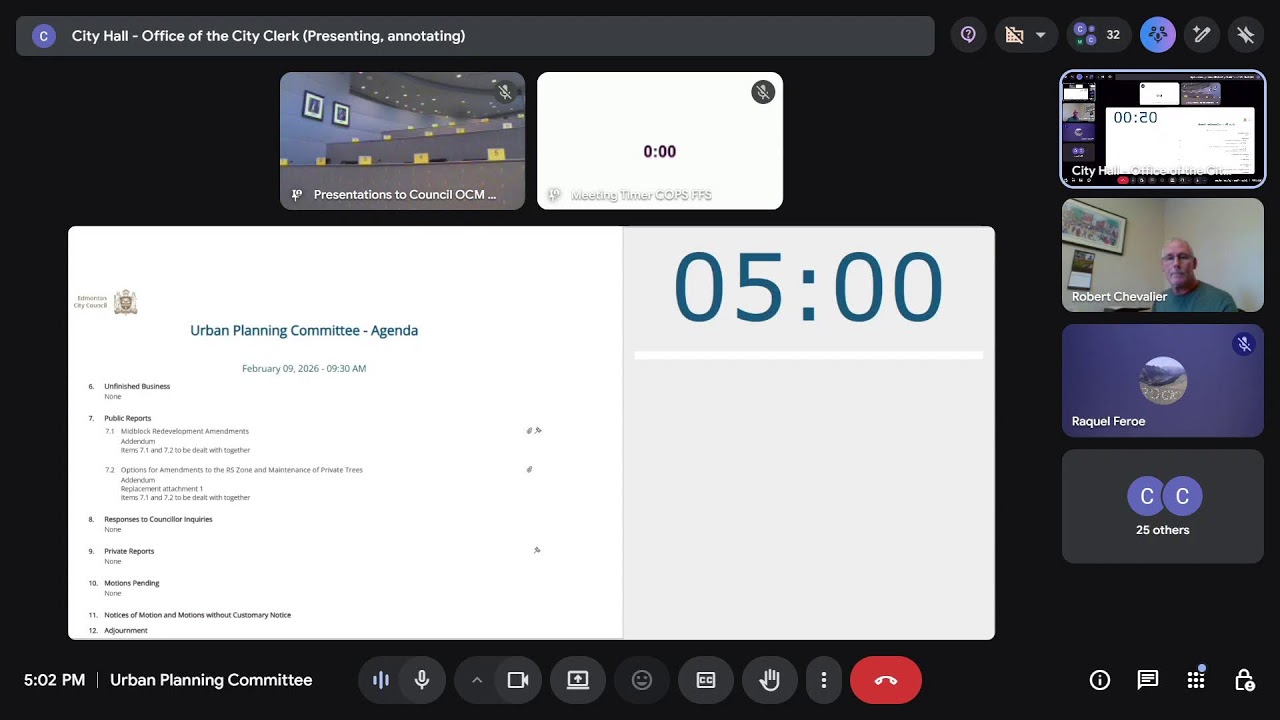Open participants list showing 32
This screenshot has width=1280, height=720.
[1097, 35]
